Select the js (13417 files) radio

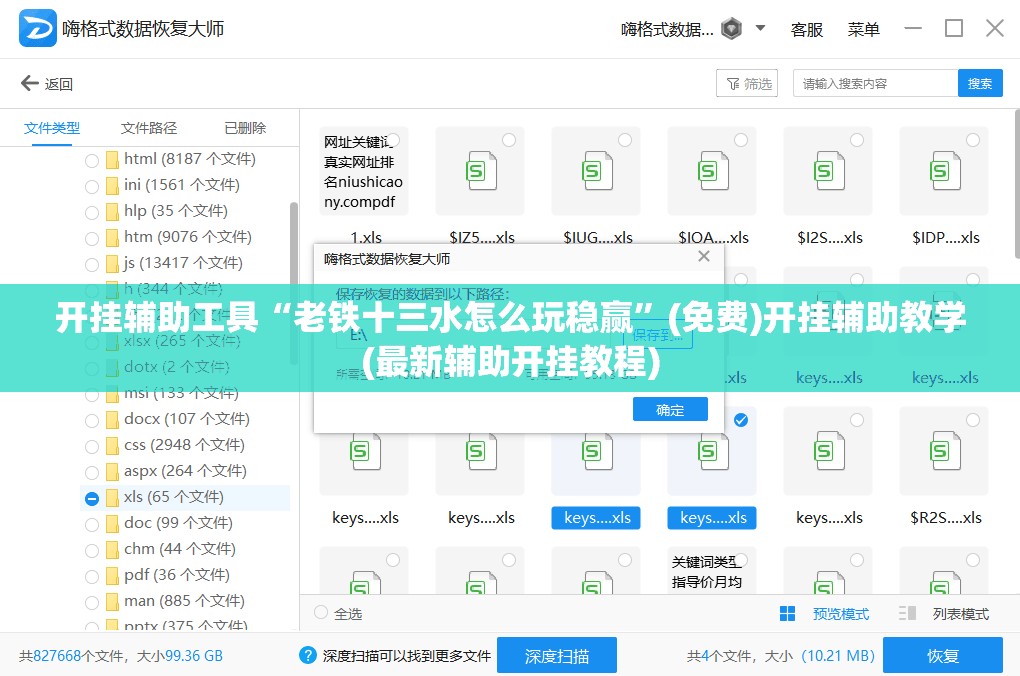click(92, 265)
